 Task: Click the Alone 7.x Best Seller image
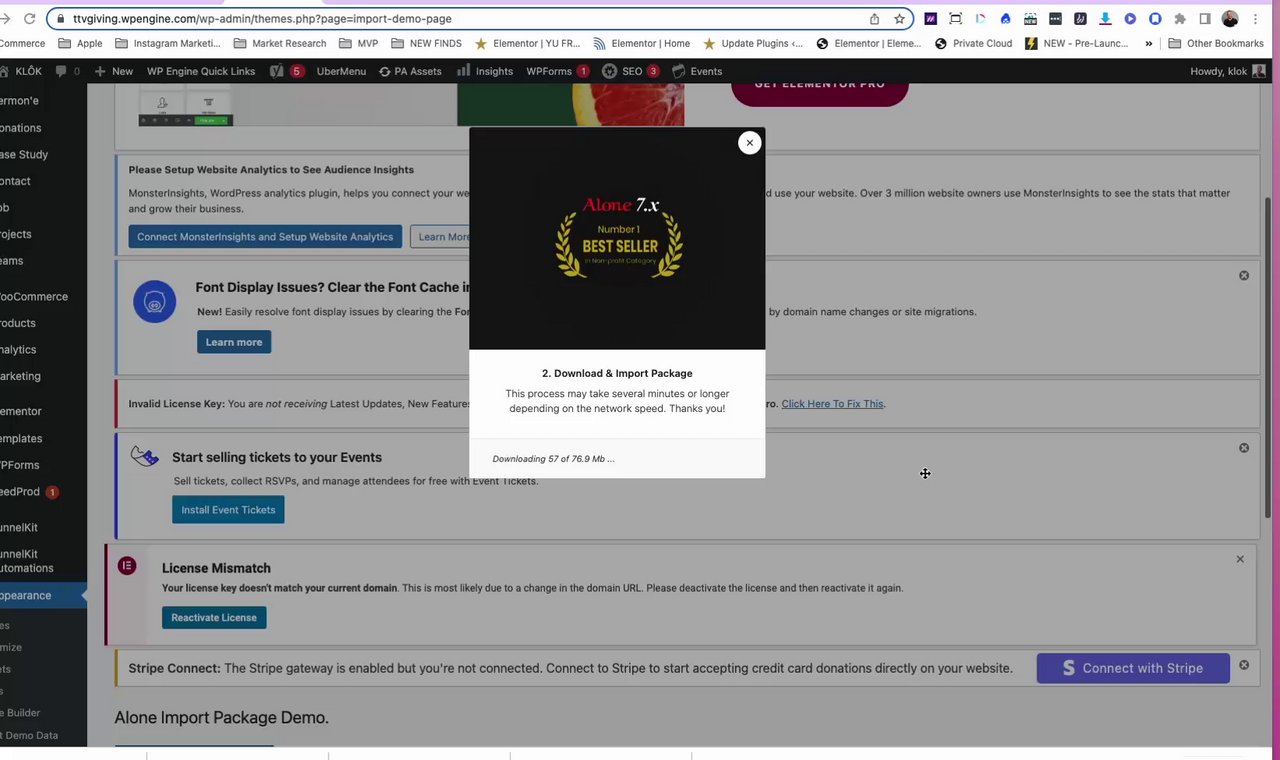click(x=617, y=238)
